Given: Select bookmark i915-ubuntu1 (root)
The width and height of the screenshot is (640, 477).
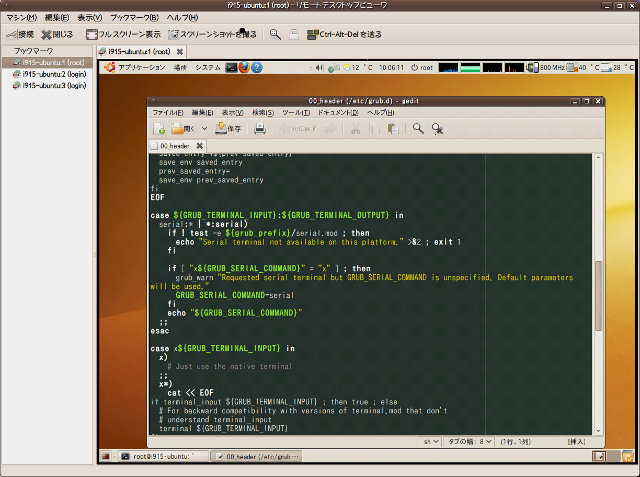Looking at the screenshot, I should [48, 62].
